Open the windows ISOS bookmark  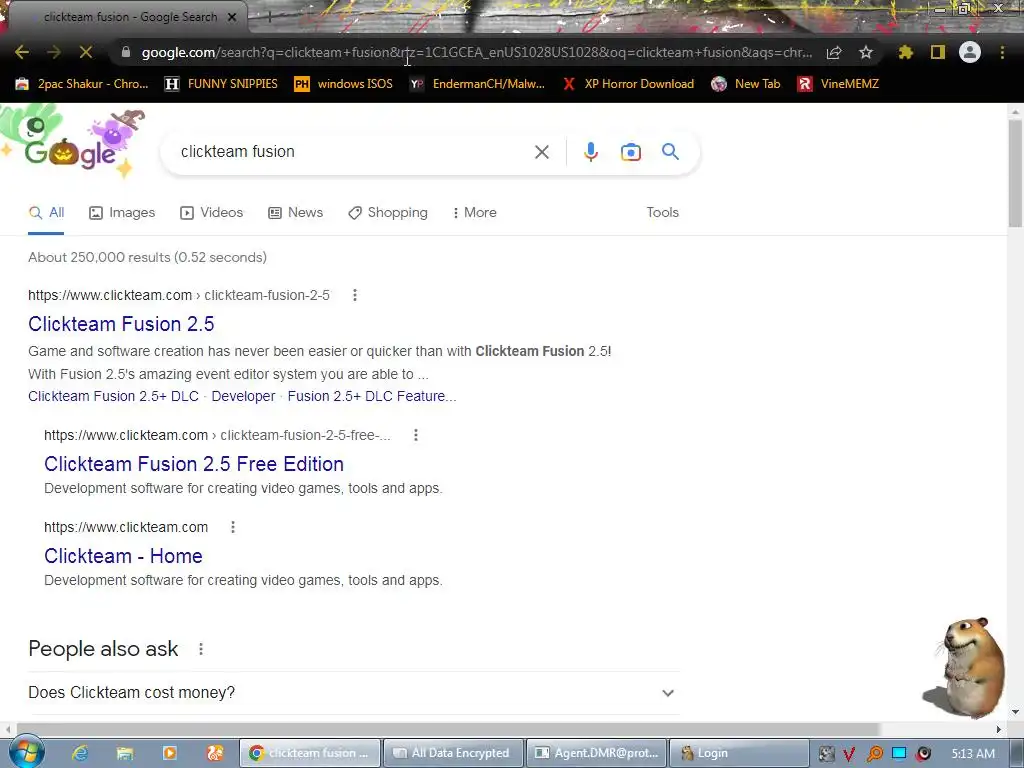pyautogui.click(x=344, y=84)
